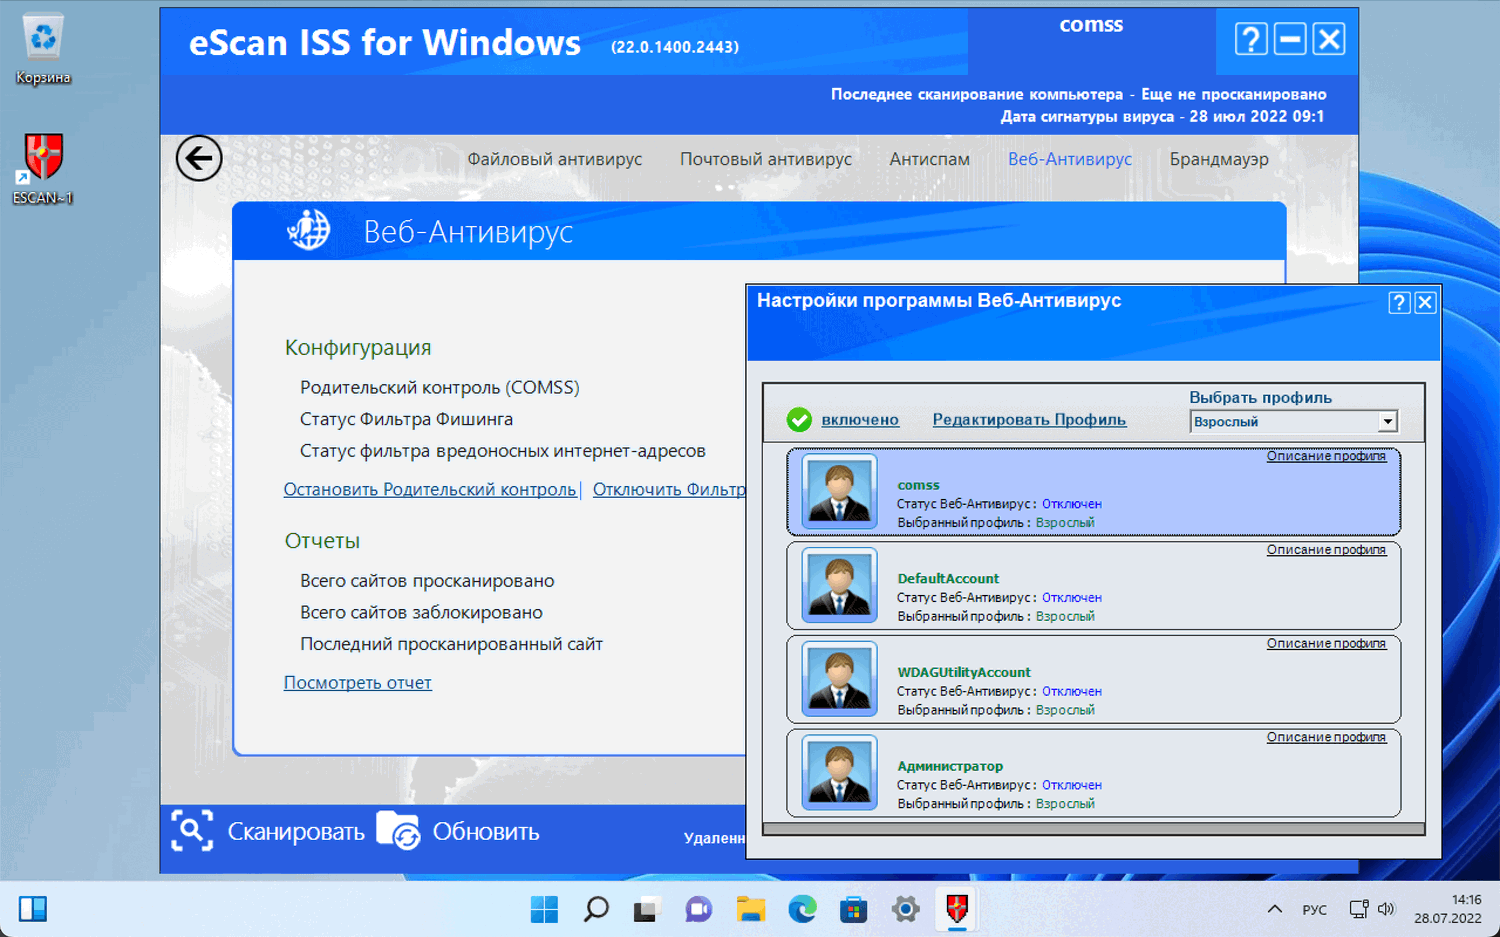The height and width of the screenshot is (937, 1500).
Task: Open the Выбрать профиль dropdown
Action: click(1293, 422)
